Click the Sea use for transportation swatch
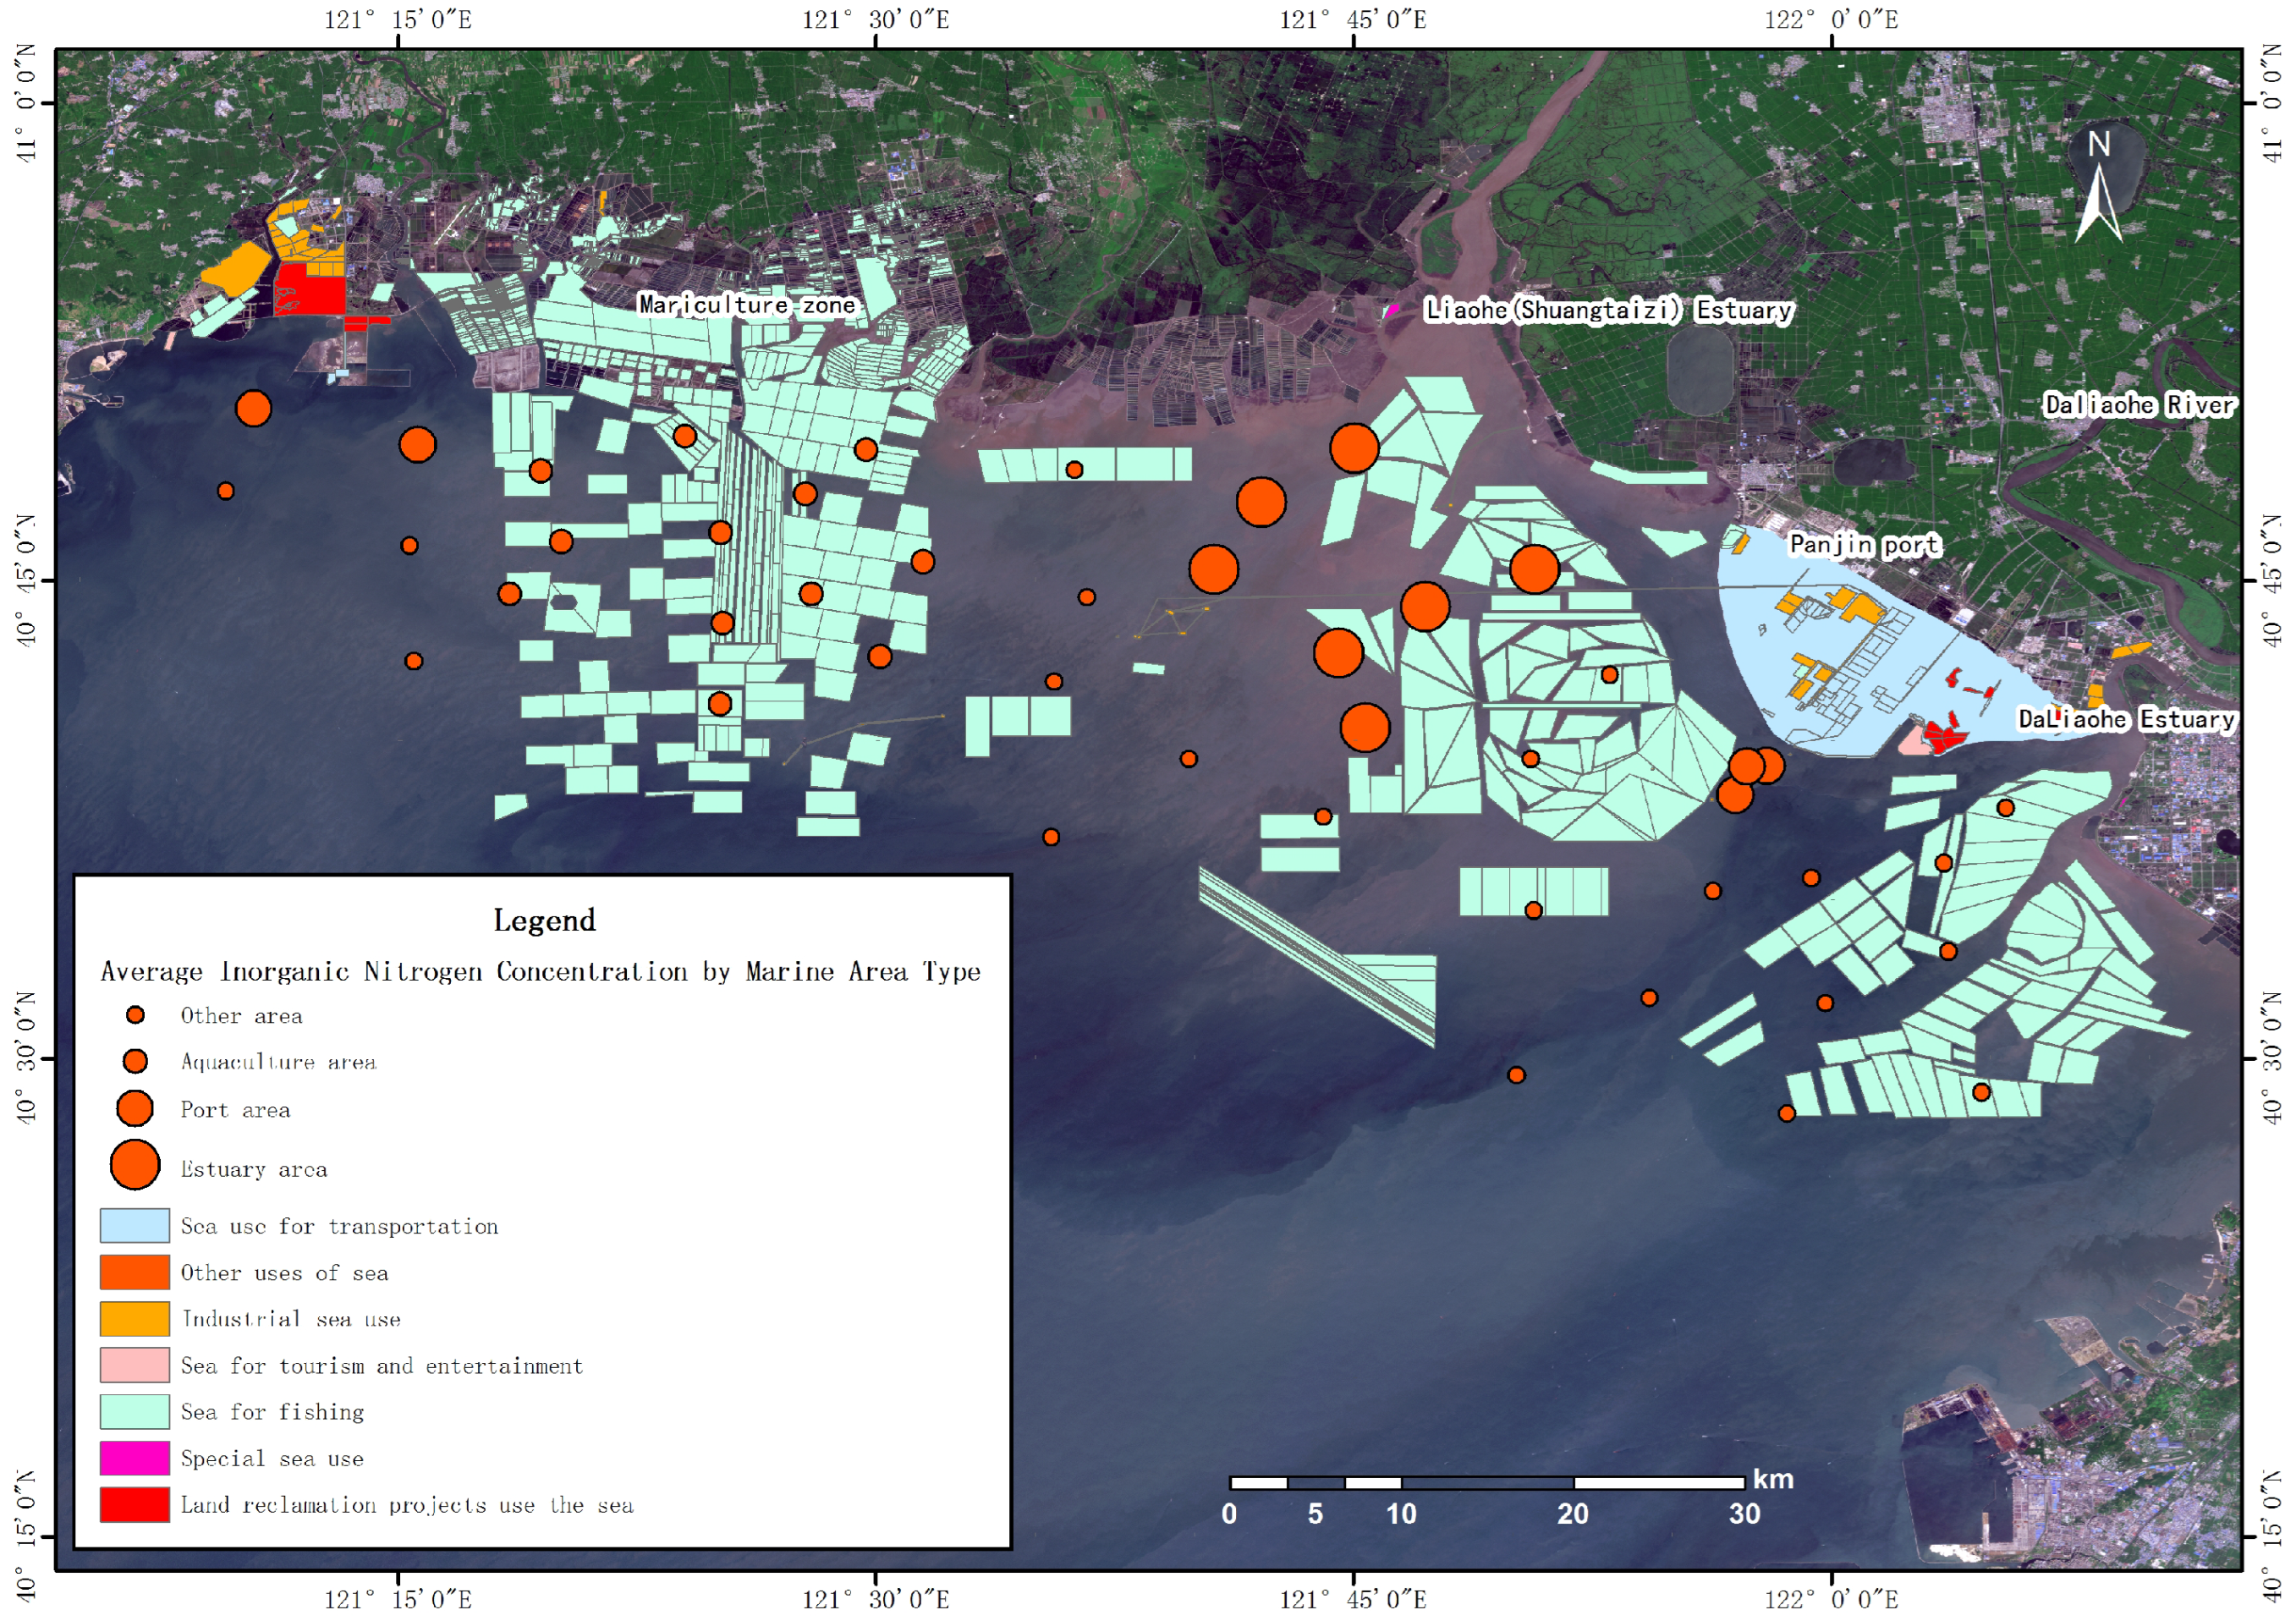The image size is (2296, 1621). click(135, 1225)
